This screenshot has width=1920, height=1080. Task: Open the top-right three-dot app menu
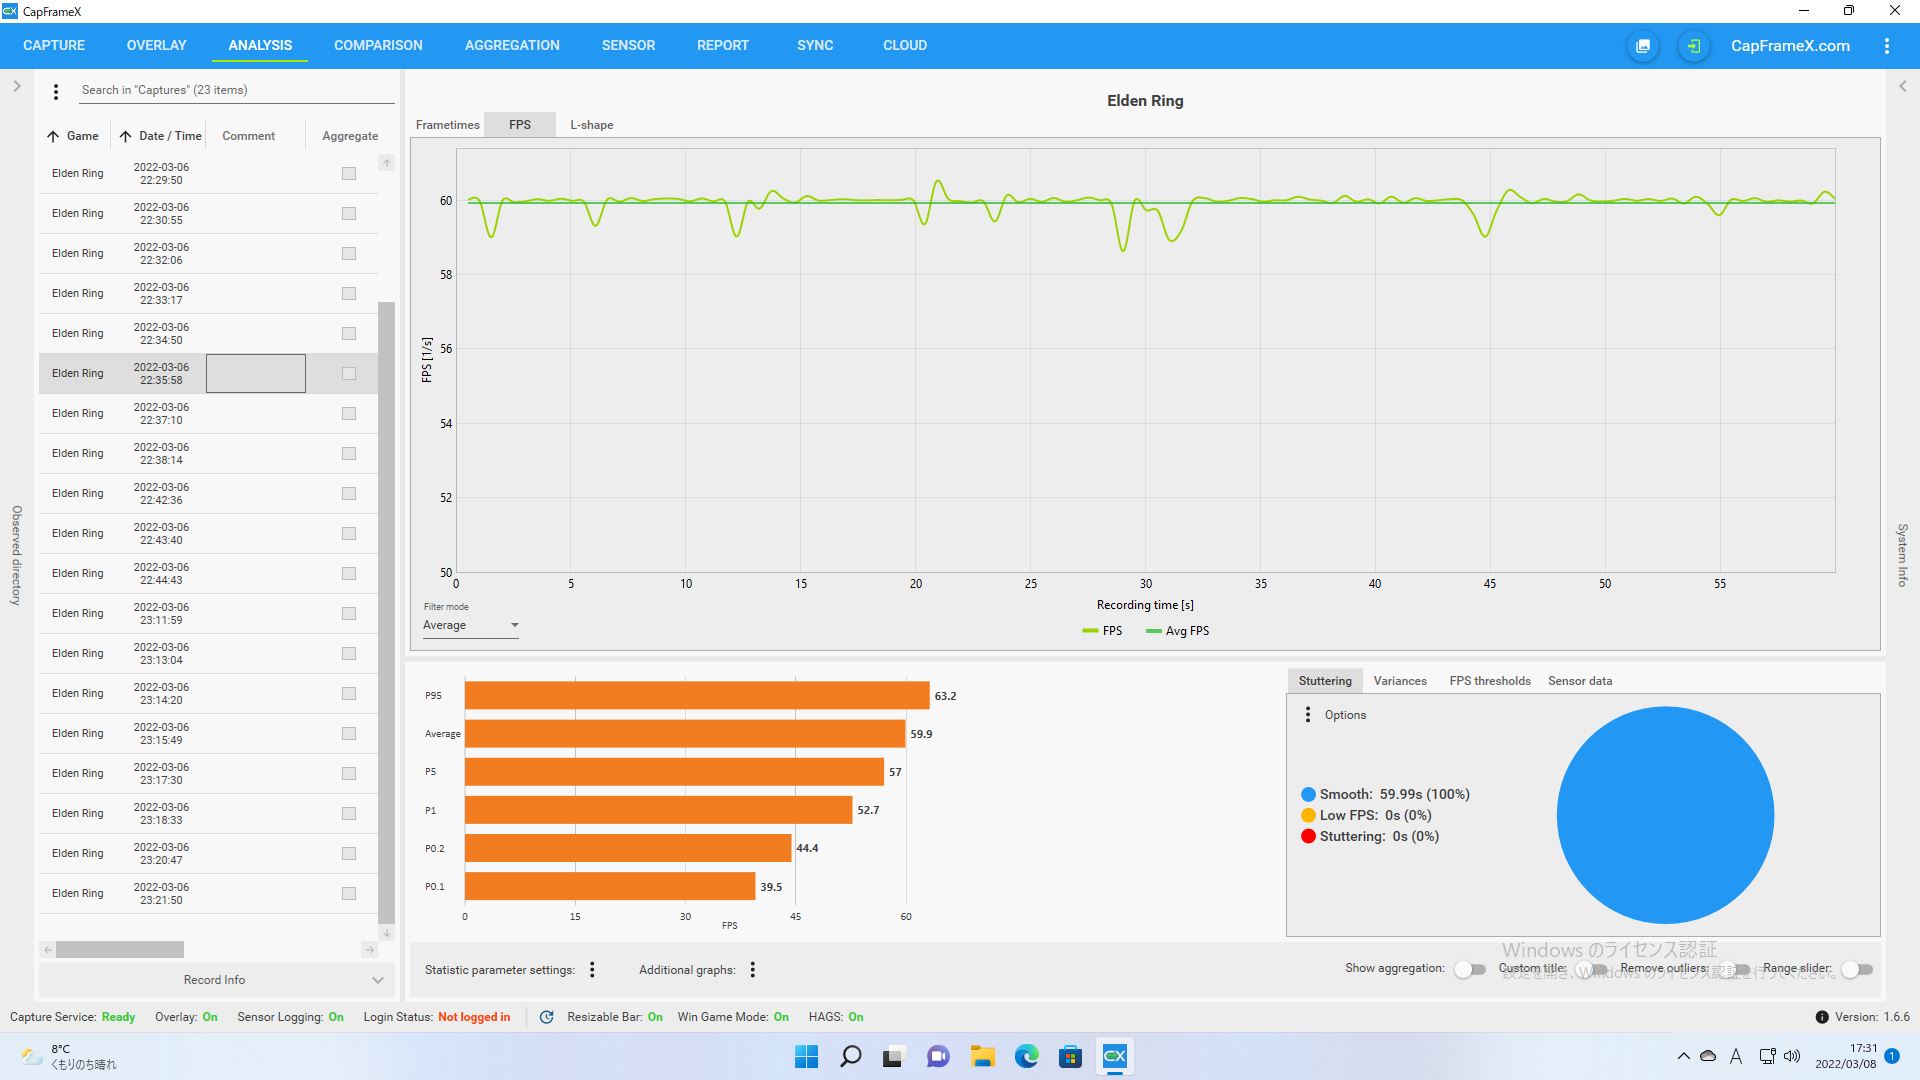click(1886, 46)
